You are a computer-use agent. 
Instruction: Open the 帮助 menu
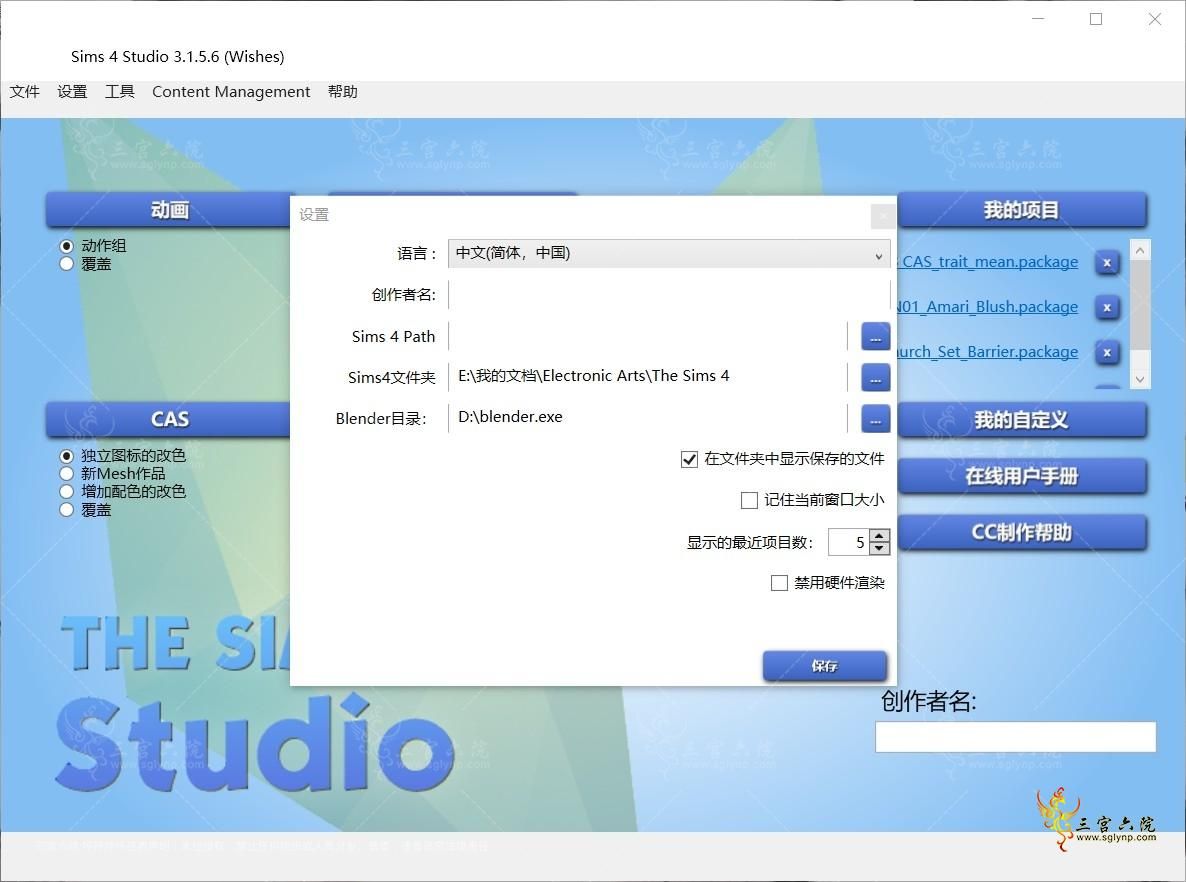[343, 92]
